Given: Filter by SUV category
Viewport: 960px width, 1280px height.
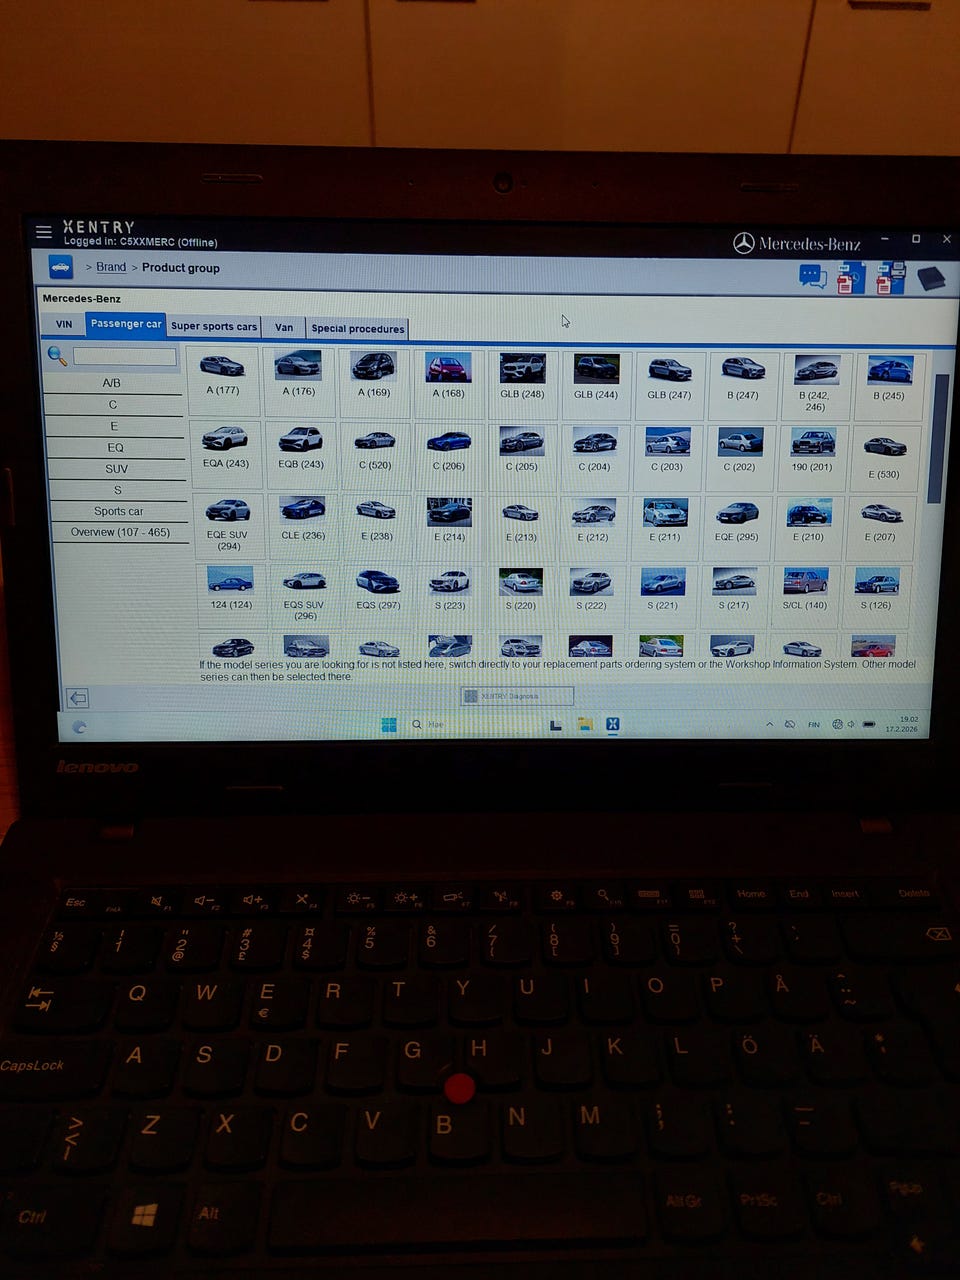Looking at the screenshot, I should point(117,469).
